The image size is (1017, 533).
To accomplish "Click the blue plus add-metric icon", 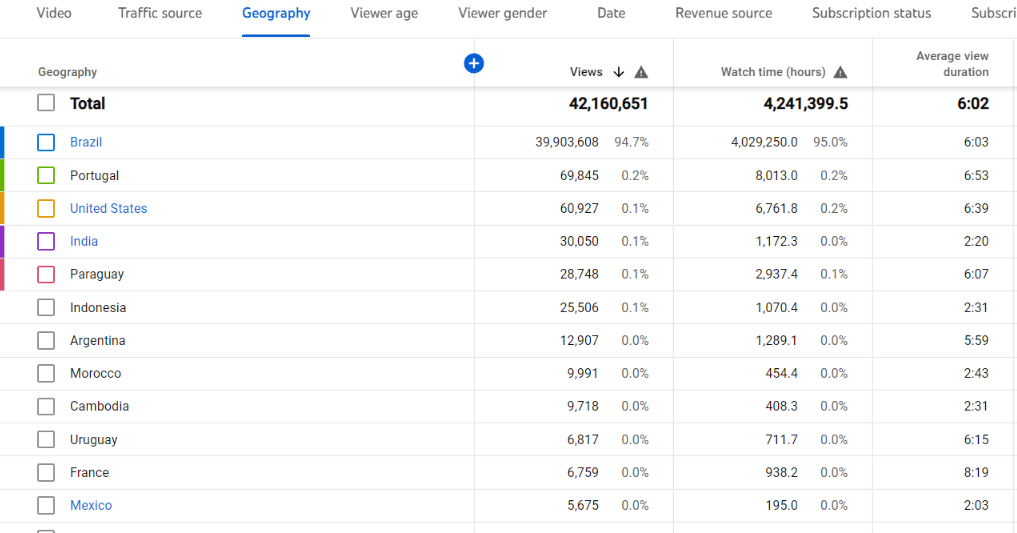I will (474, 63).
